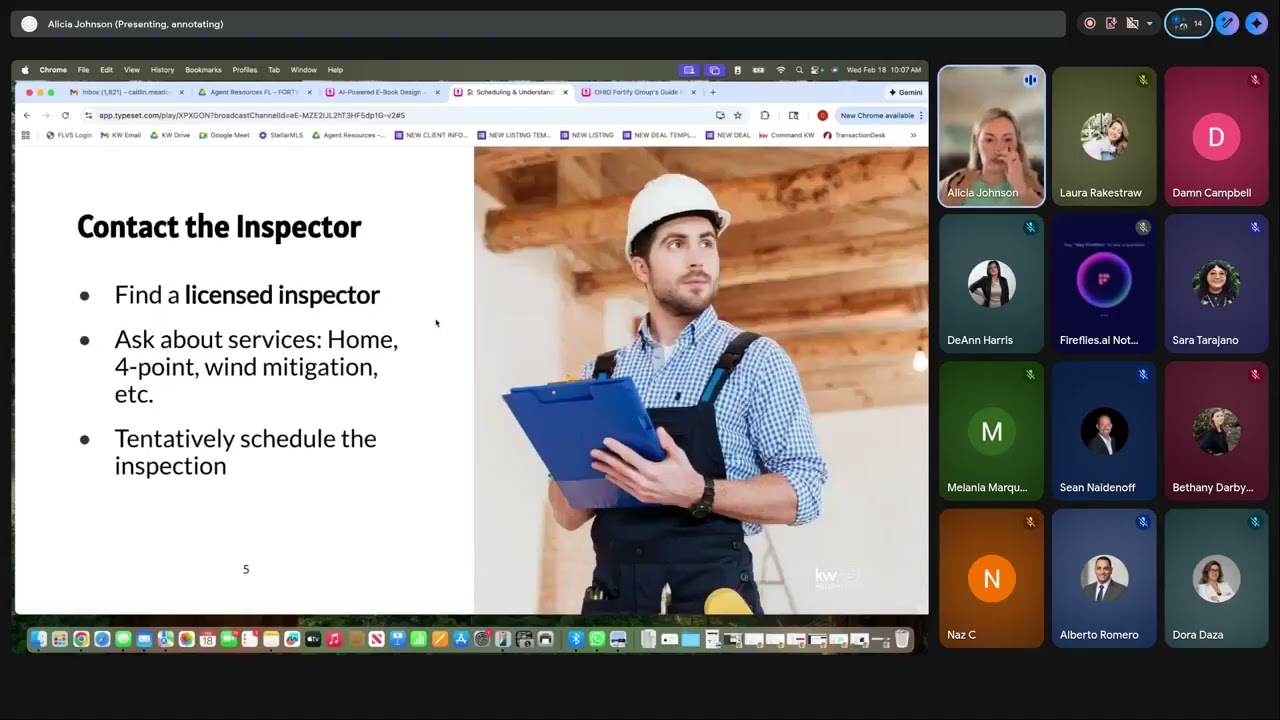Click Sean Naidenoff's muted microphone icon
Screen dimensions: 1280x720
1143,375
